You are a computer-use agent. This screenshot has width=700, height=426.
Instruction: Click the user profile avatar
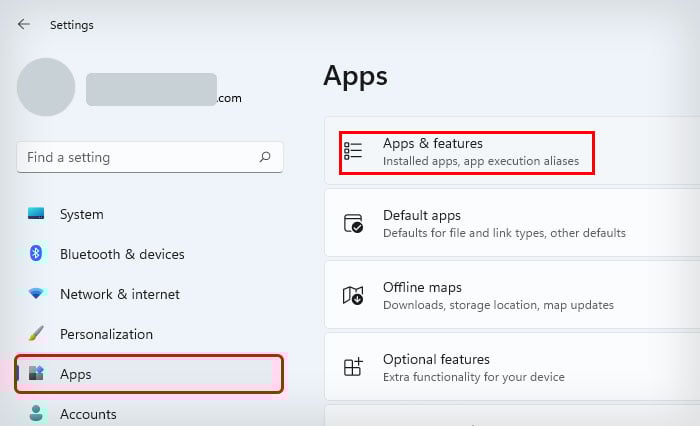point(46,87)
